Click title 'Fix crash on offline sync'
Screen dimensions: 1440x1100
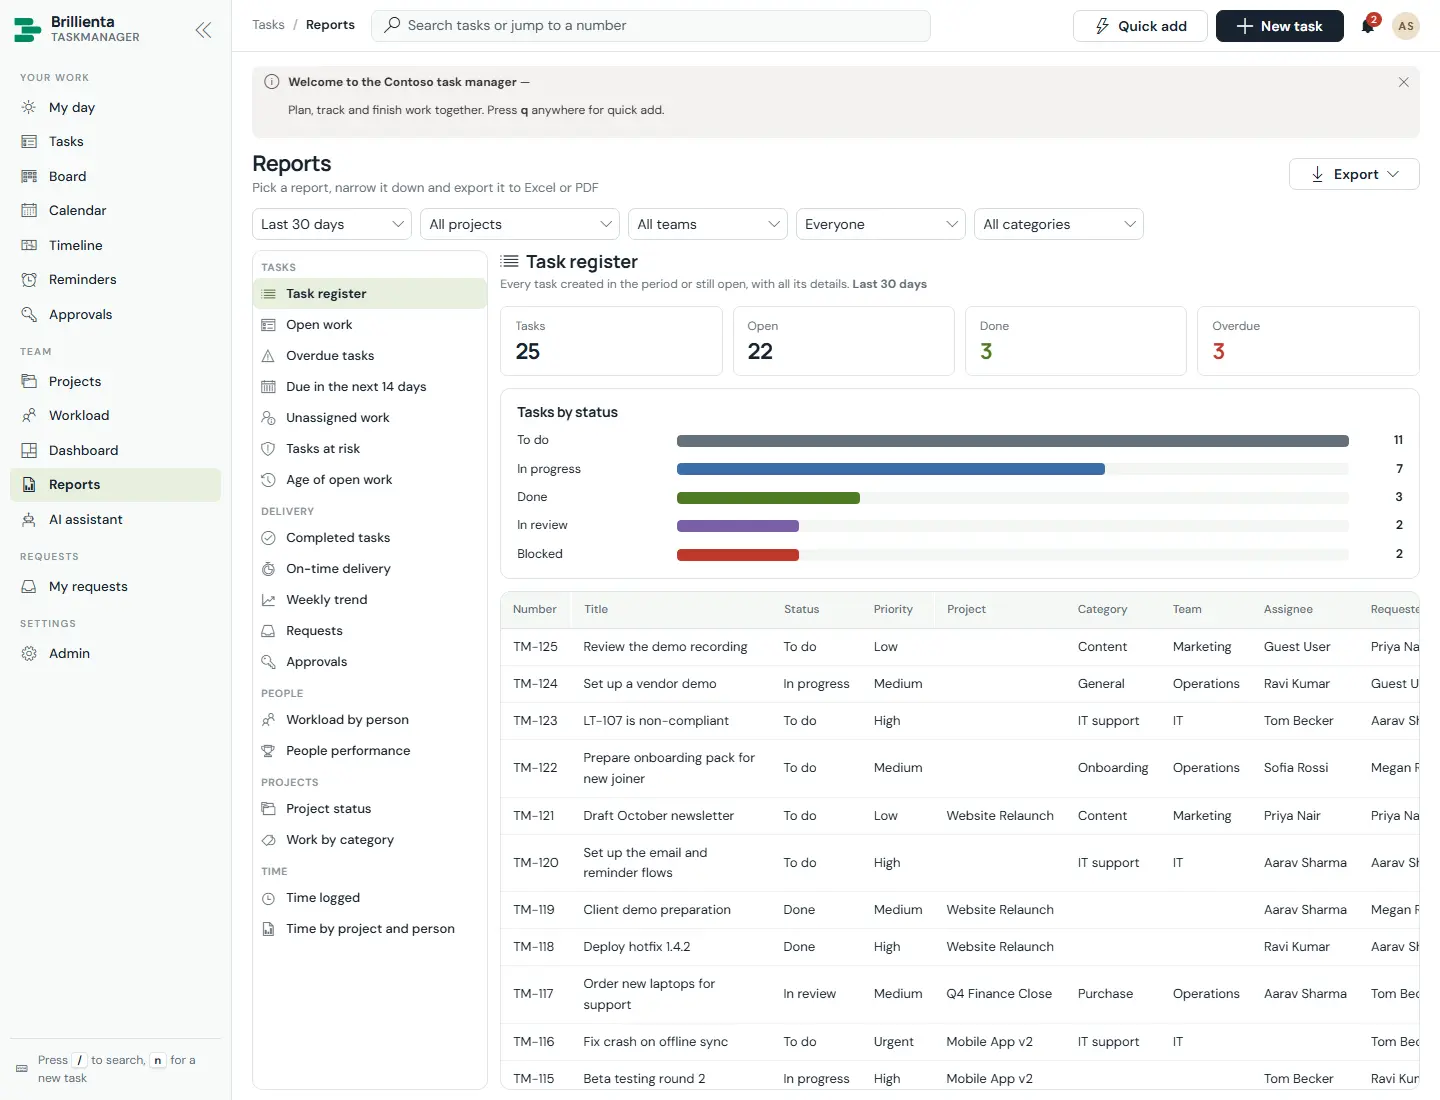click(655, 1042)
